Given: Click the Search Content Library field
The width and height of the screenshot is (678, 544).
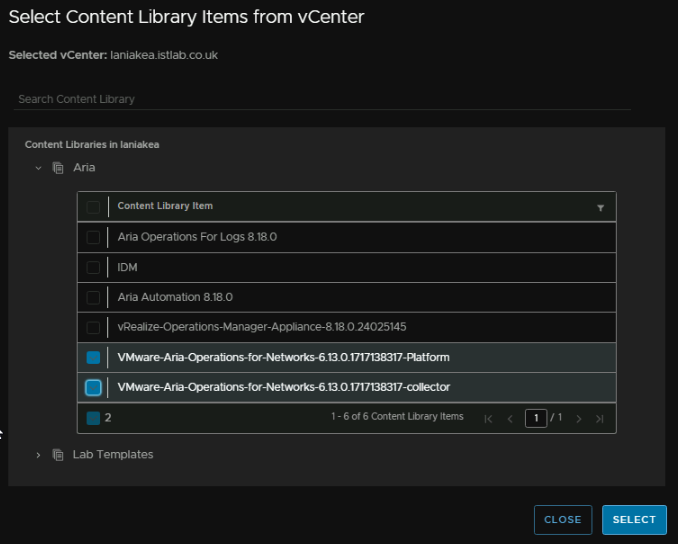Looking at the screenshot, I should tap(322, 99).
